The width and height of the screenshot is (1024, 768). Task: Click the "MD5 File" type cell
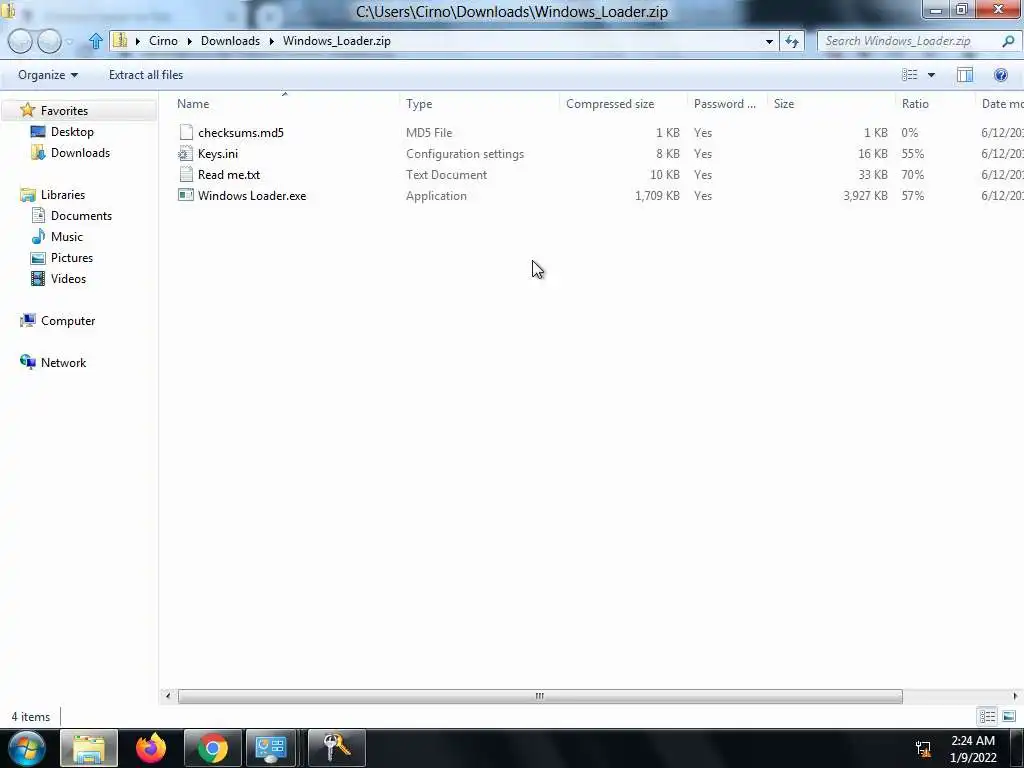coord(429,133)
